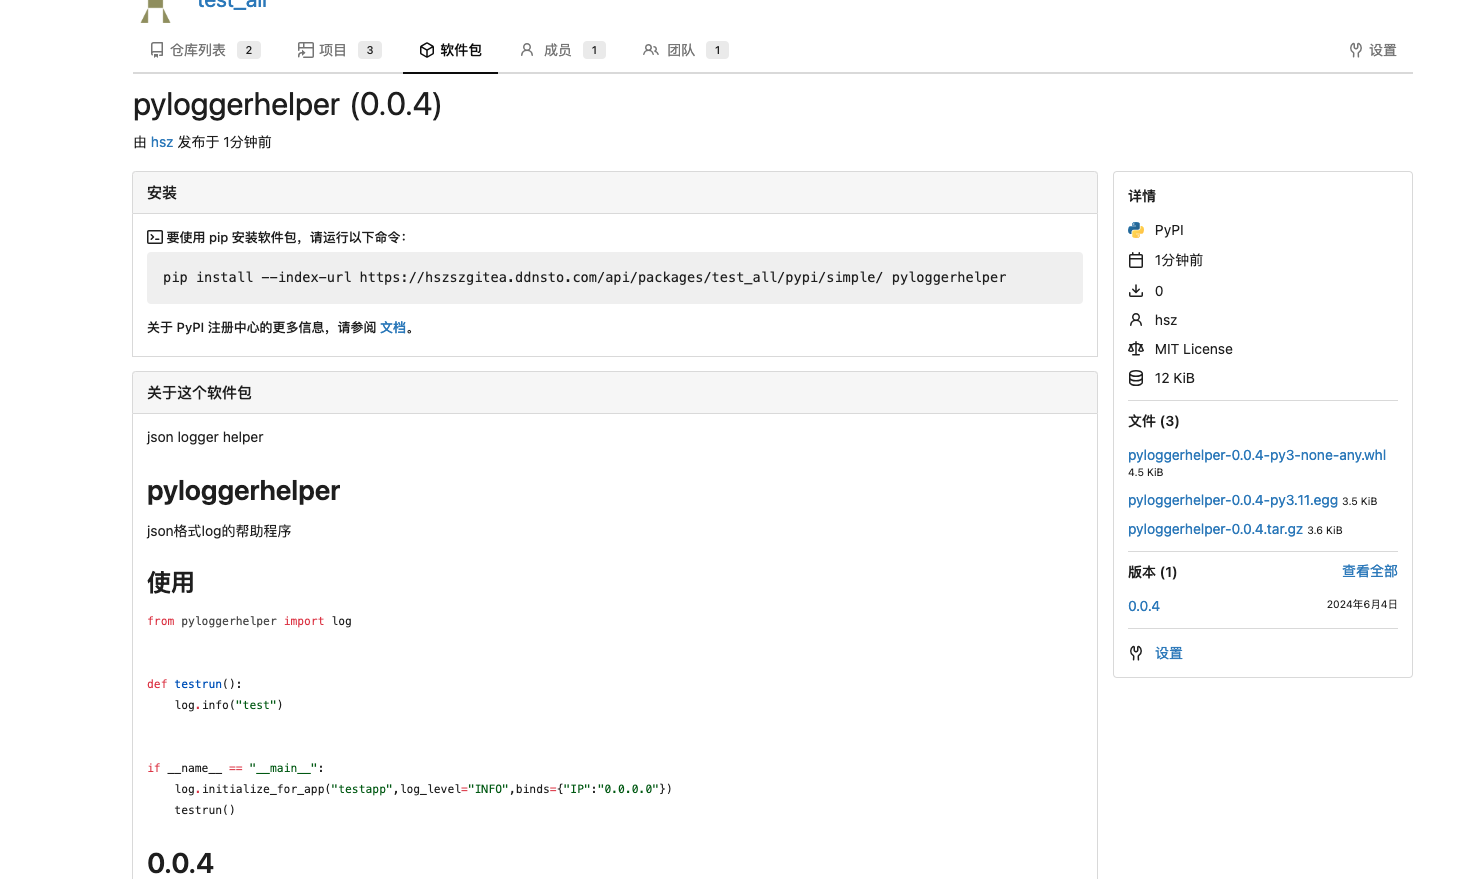This screenshot has height=879, width=1458.
Task: Click the pyloggerhelper README heading
Action: (244, 491)
